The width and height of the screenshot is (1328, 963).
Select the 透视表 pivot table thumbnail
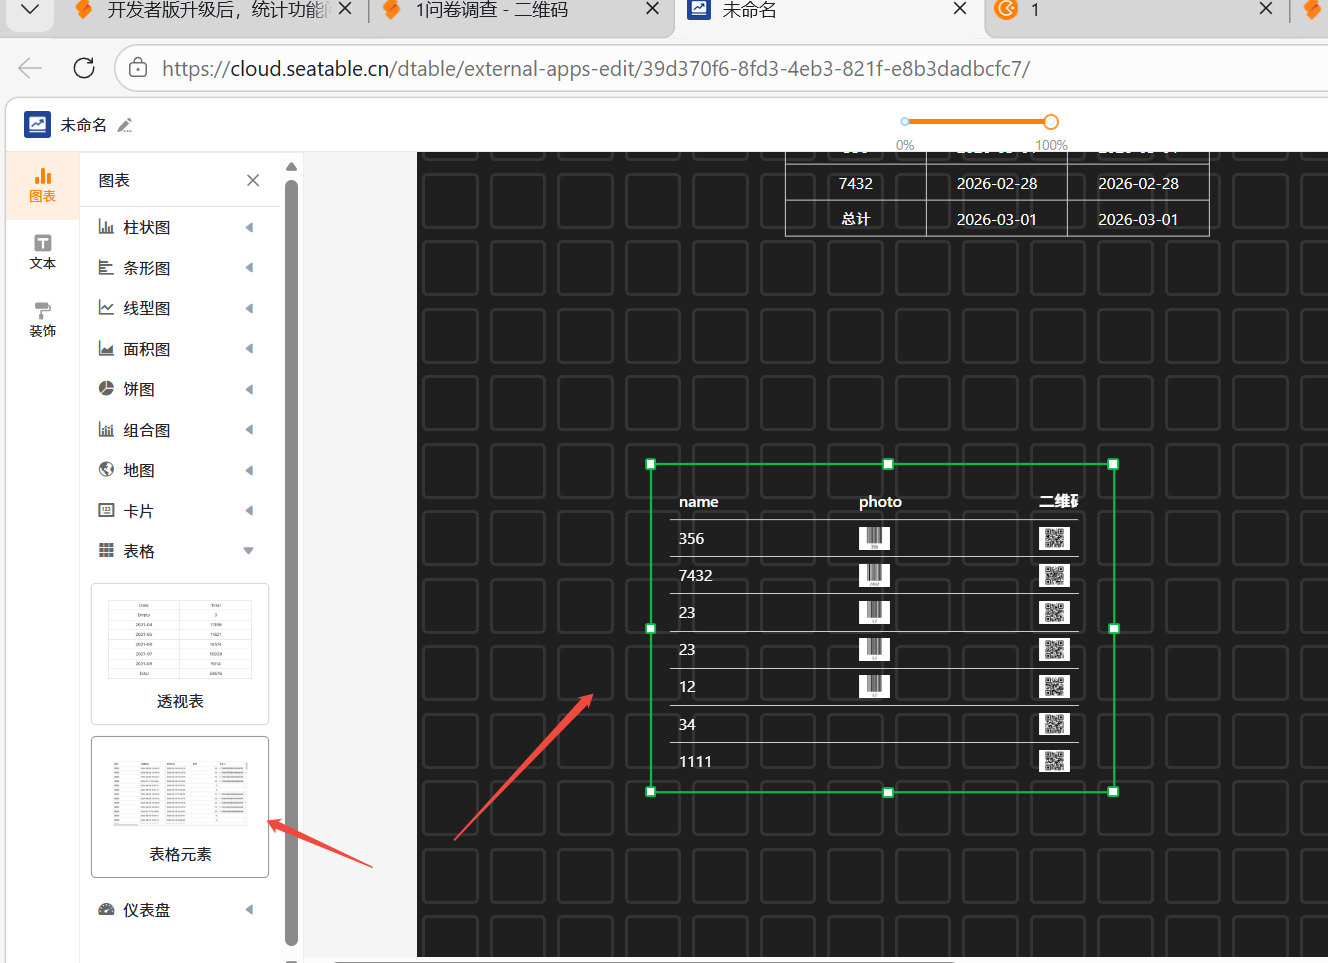[180, 653]
